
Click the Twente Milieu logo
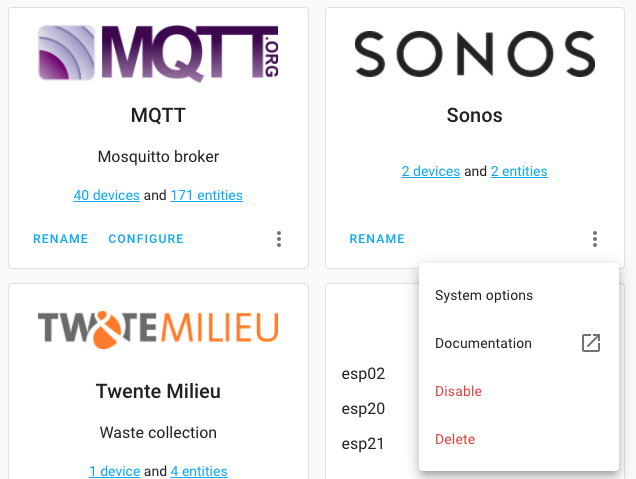tap(158, 329)
